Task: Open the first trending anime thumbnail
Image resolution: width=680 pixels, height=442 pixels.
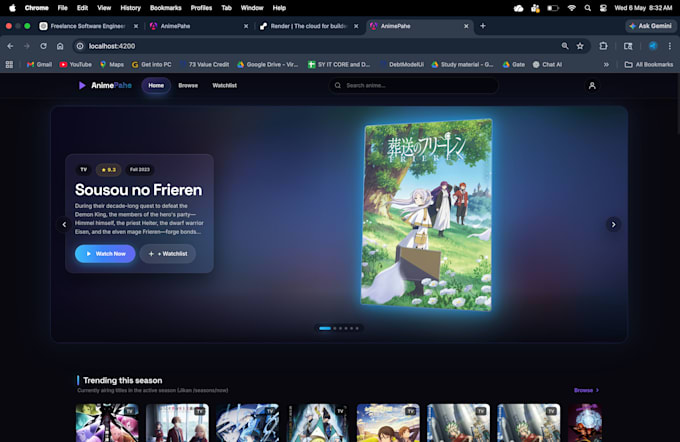Action: [x=107, y=423]
